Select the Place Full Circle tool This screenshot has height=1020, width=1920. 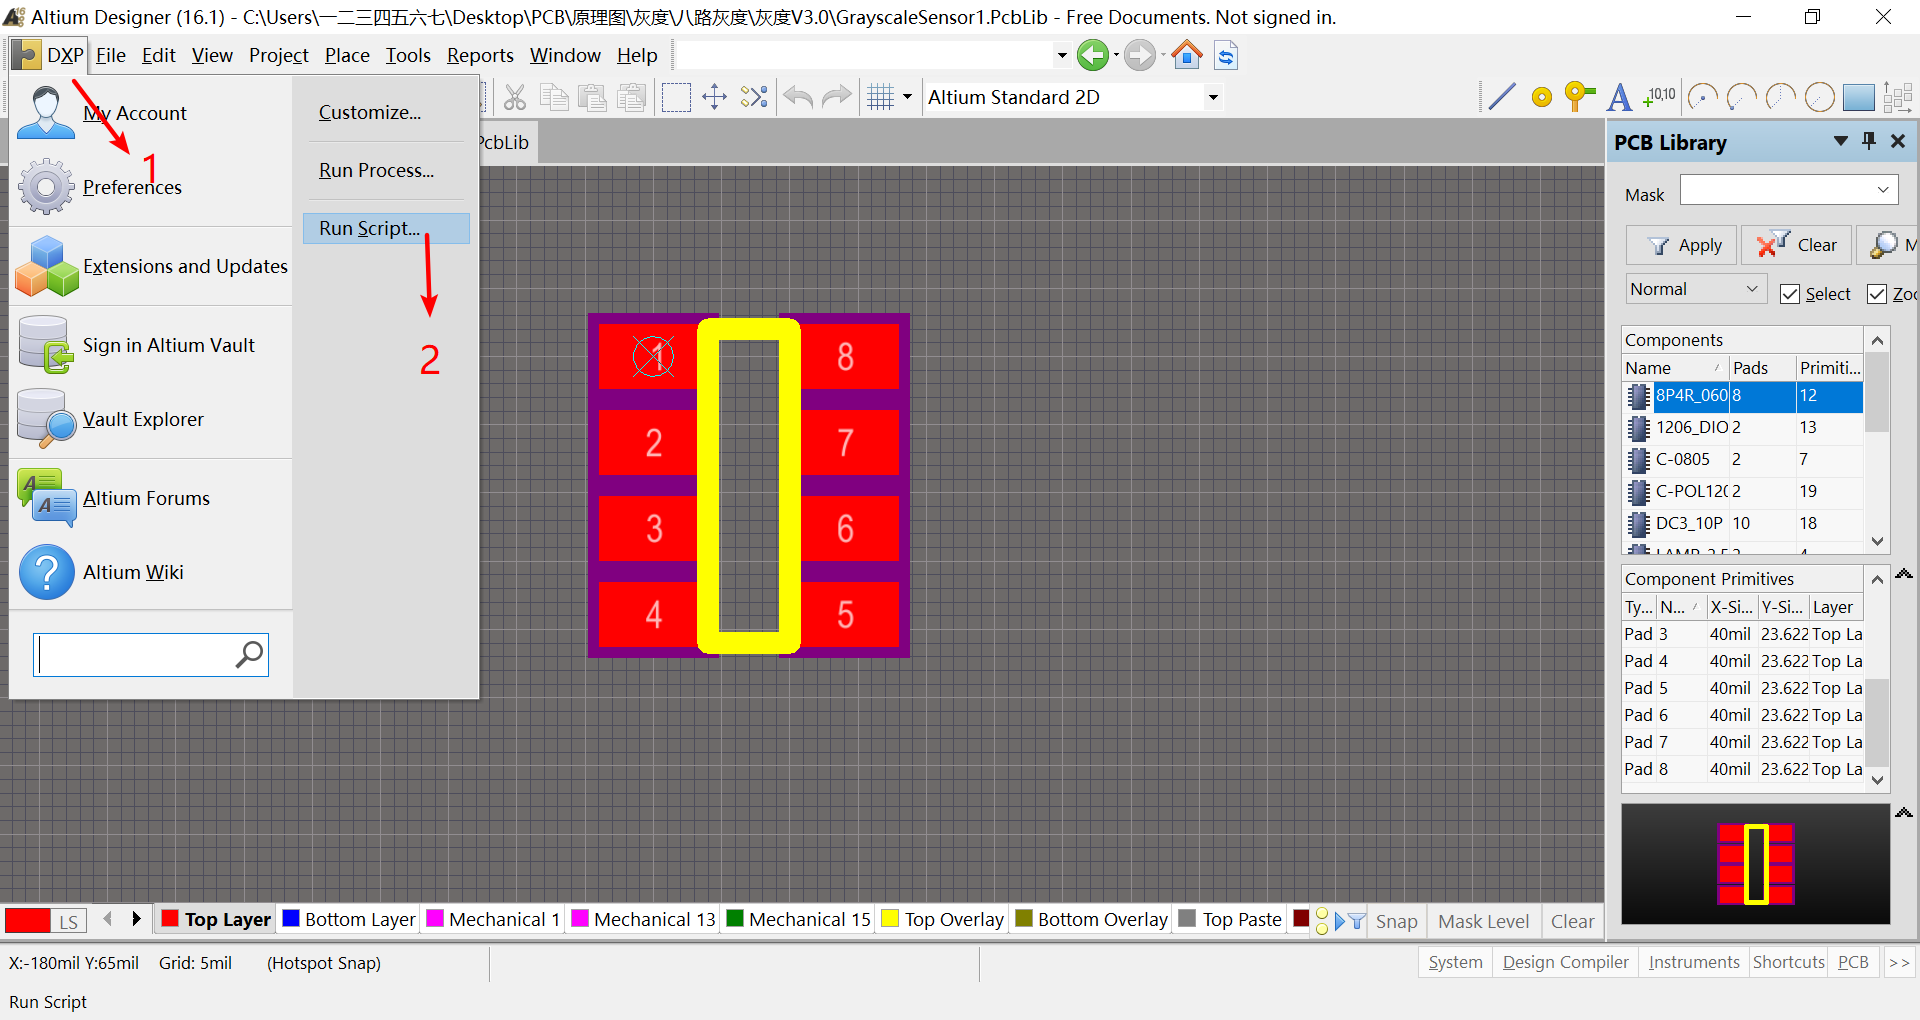[1820, 96]
